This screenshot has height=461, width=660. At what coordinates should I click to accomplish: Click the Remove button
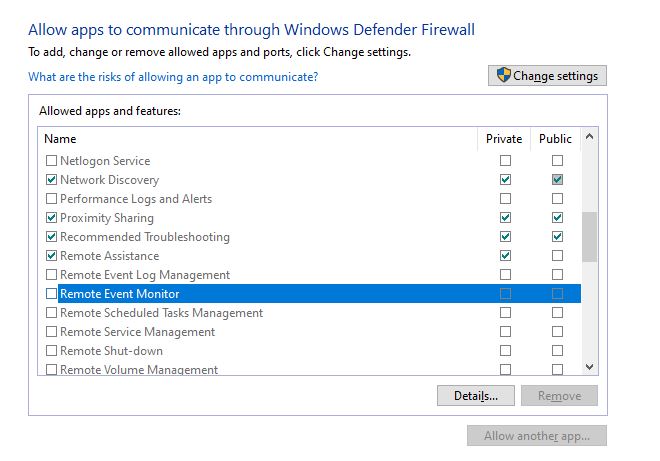pos(559,396)
